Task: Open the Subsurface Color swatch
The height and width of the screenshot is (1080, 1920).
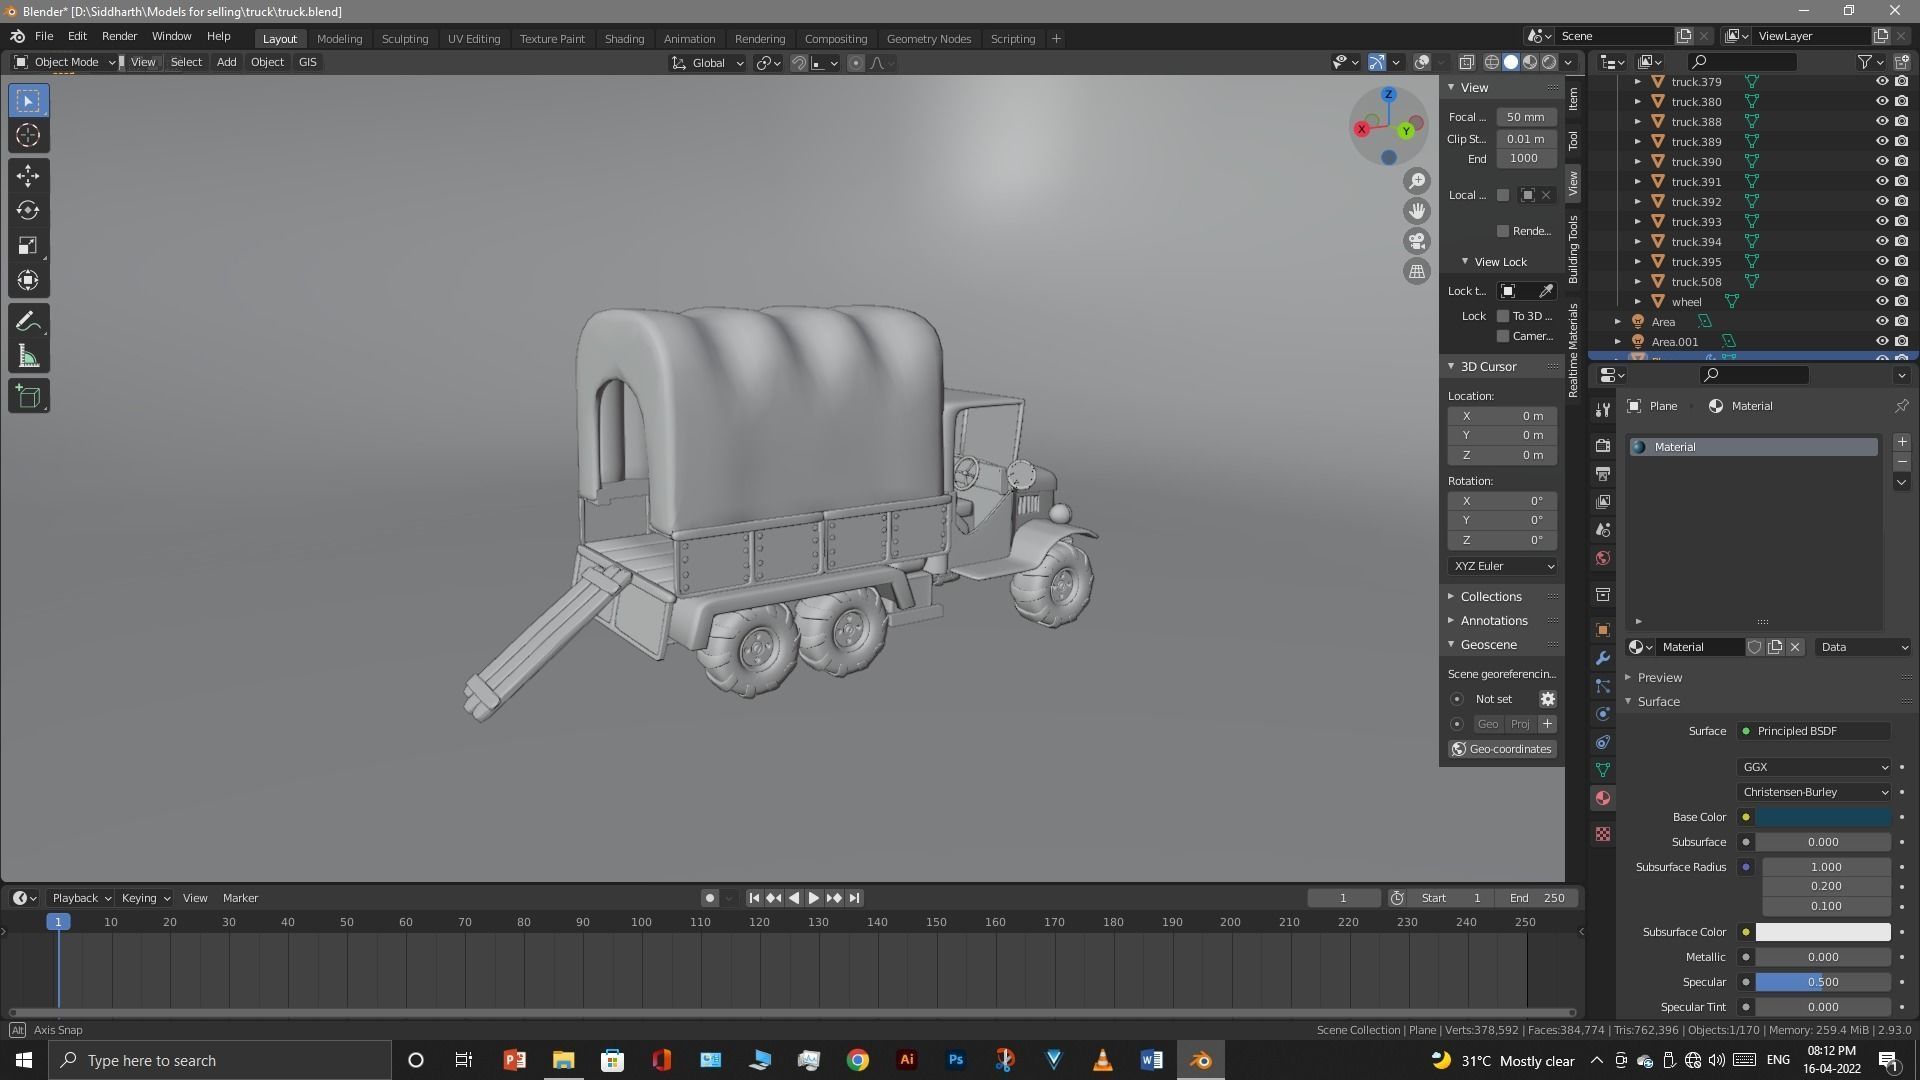Action: 1823,932
